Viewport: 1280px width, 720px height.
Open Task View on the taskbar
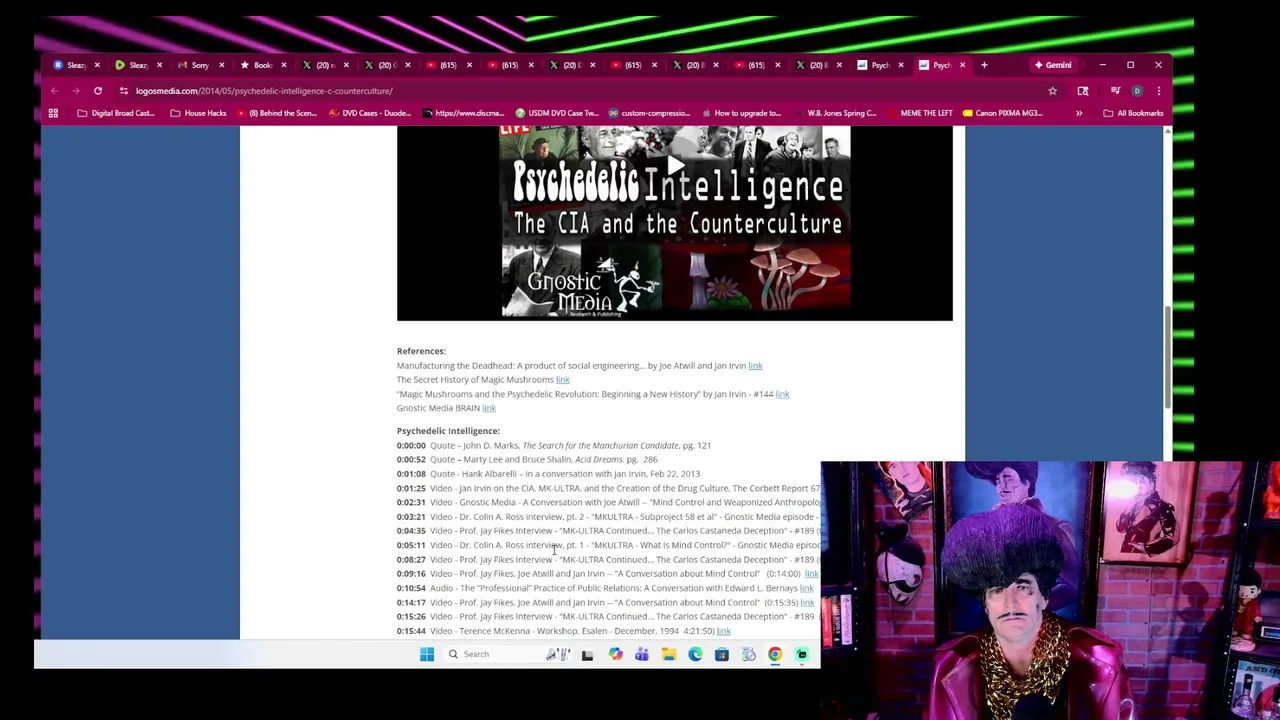coord(587,654)
